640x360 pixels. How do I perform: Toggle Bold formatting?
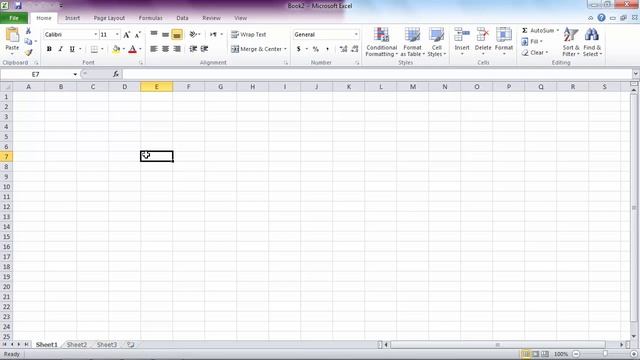[x=49, y=49]
